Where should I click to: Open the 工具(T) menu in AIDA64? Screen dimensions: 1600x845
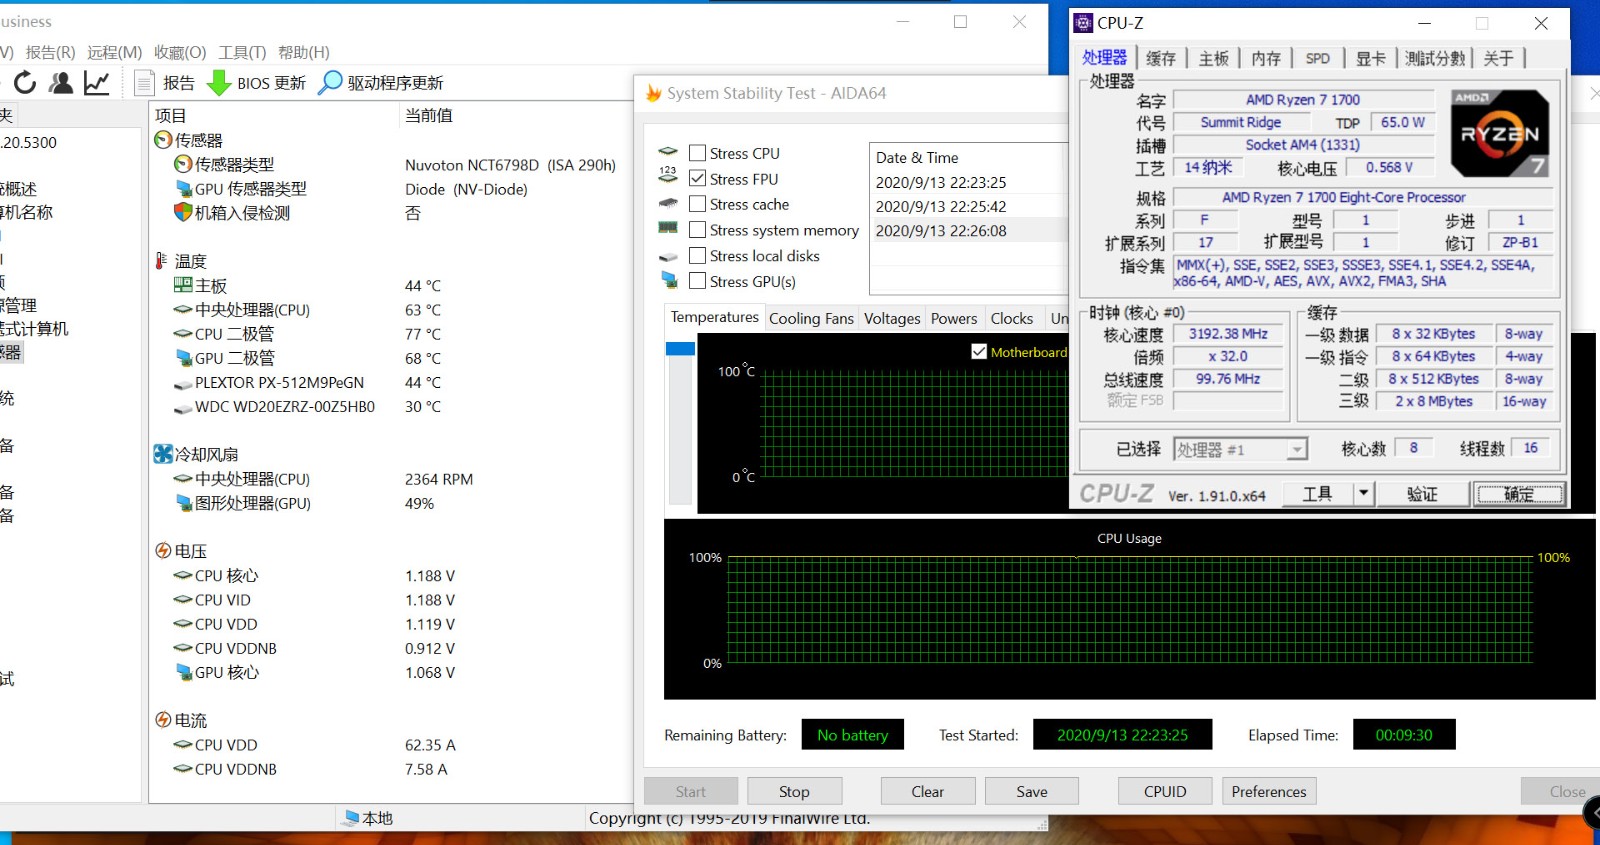click(243, 52)
